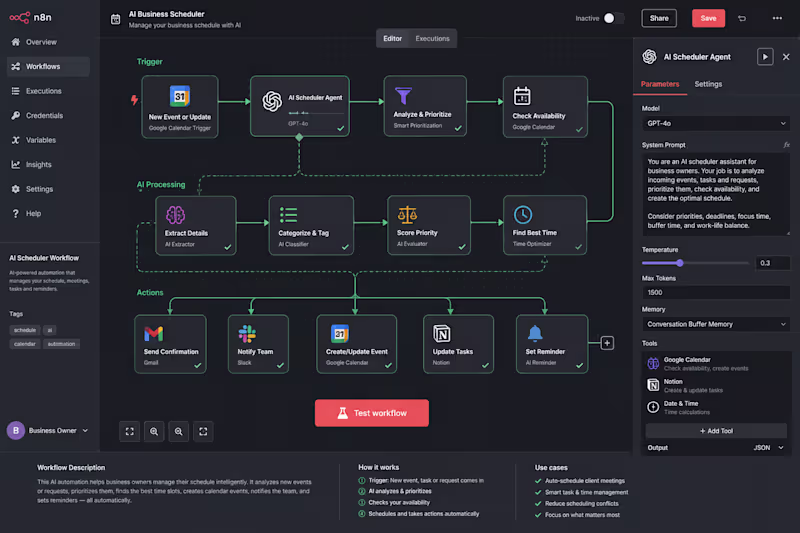This screenshot has width=800, height=533.
Task: Click the System Prompt text area
Action: (x=716, y=194)
